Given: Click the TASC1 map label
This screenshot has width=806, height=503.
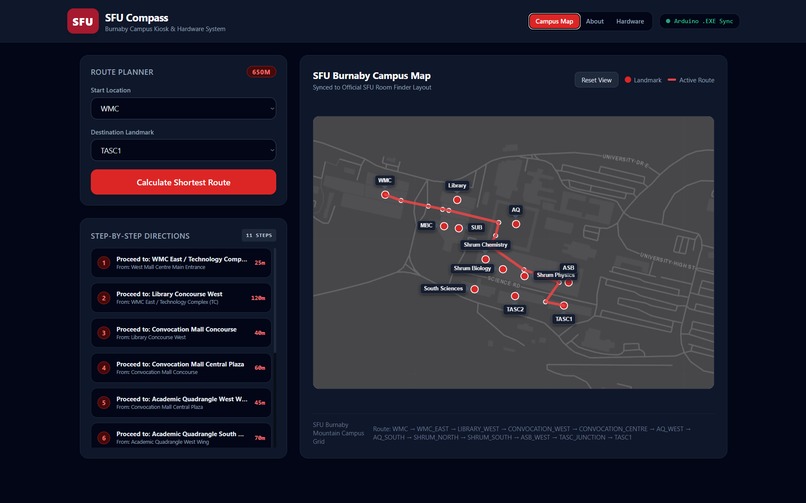Looking at the screenshot, I should 563,319.
